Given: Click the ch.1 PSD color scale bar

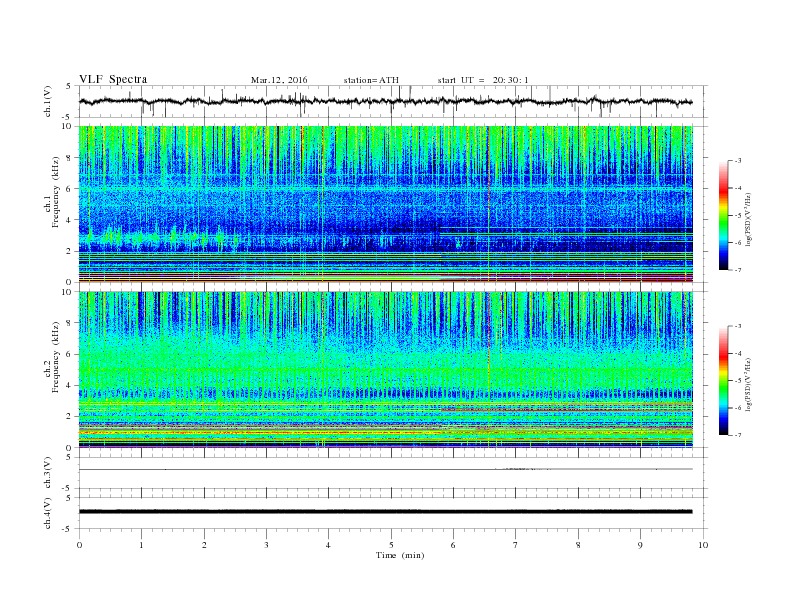Looking at the screenshot, I should click(x=723, y=215).
